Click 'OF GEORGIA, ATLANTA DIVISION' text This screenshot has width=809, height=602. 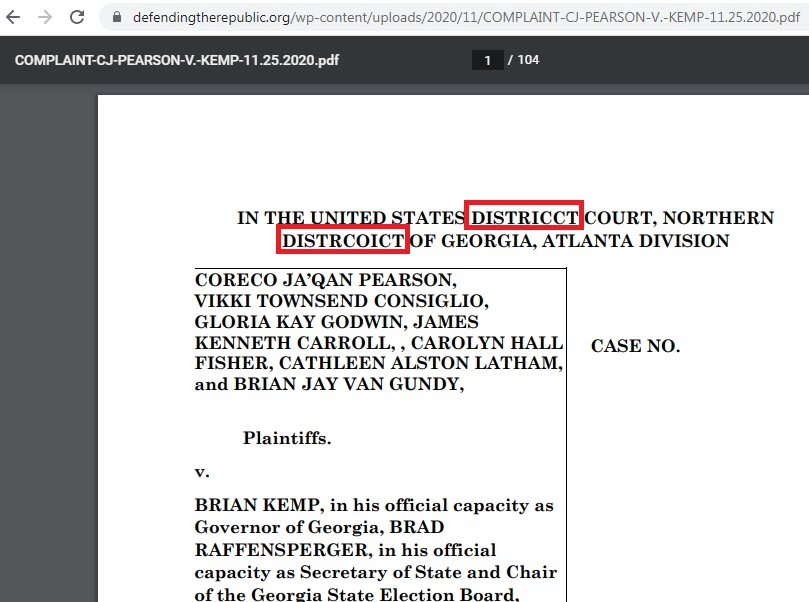[x=570, y=241]
